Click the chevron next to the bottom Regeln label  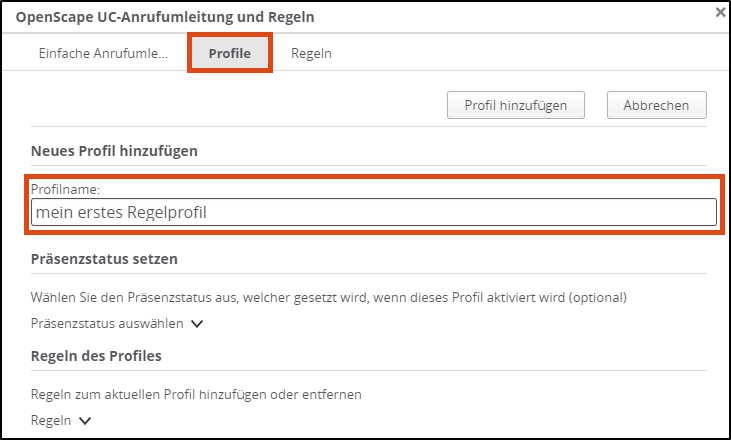[x=85, y=422]
